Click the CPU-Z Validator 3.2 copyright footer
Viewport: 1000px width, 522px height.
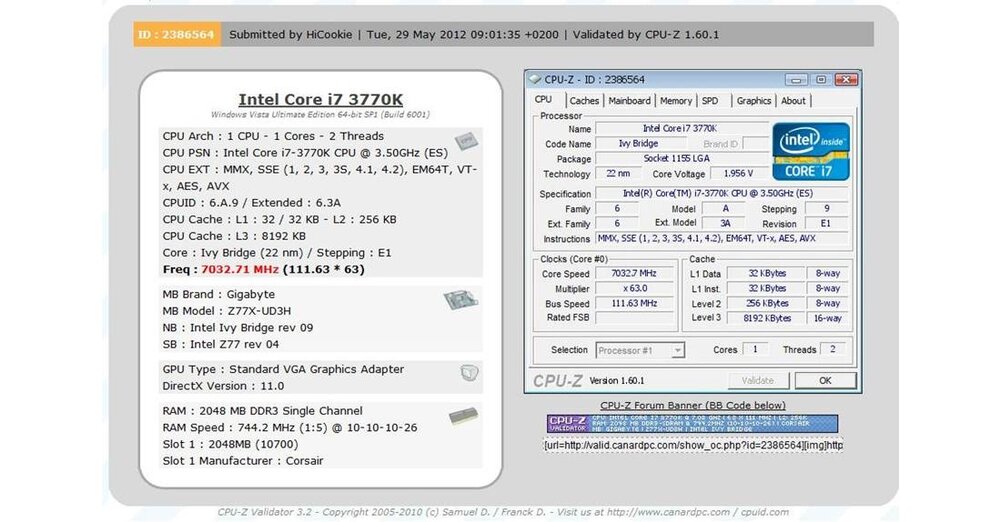click(x=503, y=512)
